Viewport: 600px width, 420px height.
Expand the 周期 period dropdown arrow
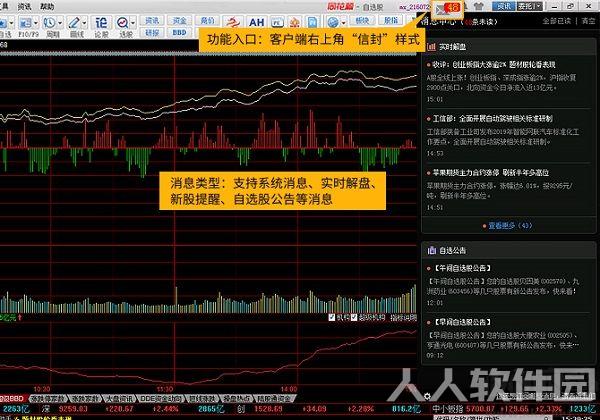coord(60,23)
